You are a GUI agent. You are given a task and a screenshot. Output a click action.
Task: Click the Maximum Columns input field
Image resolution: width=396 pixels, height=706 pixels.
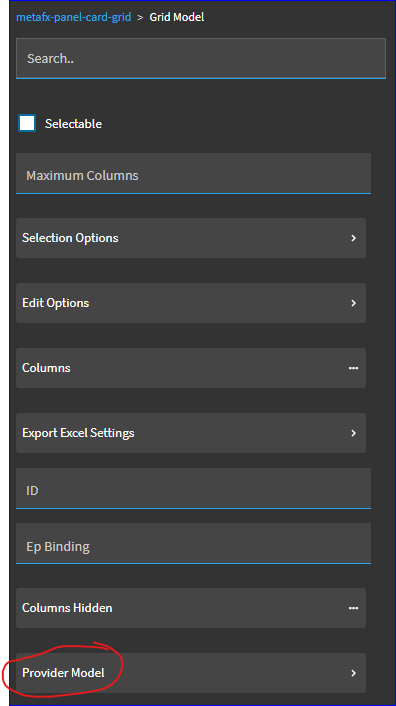194,174
